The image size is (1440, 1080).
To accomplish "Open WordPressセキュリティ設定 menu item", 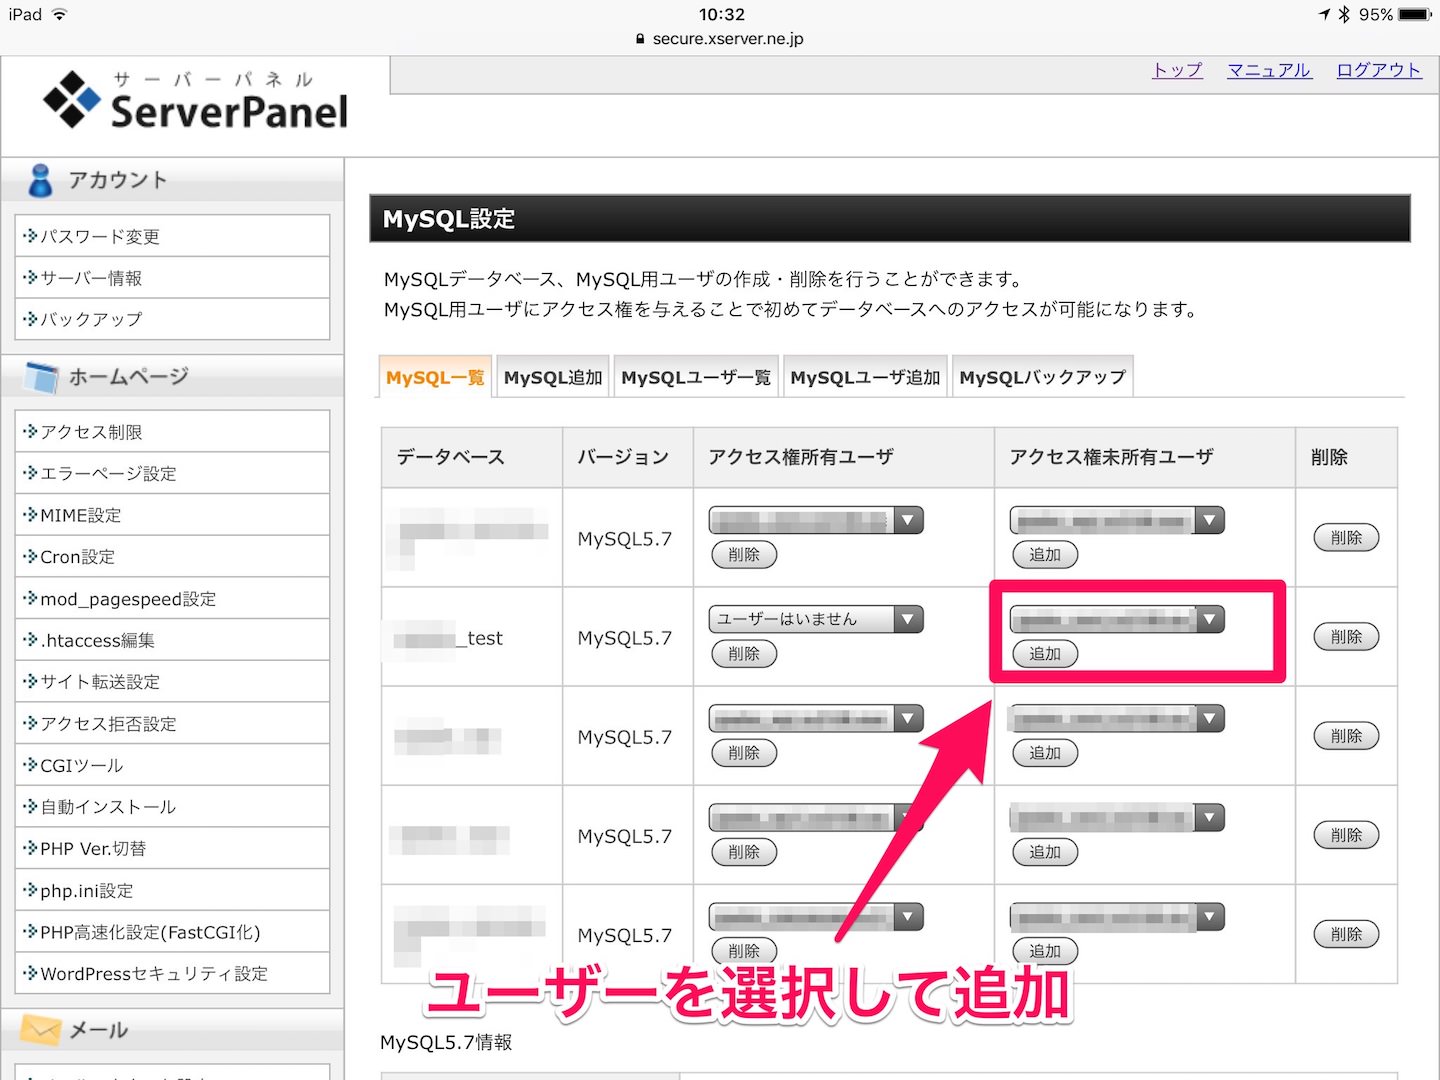I will point(172,974).
